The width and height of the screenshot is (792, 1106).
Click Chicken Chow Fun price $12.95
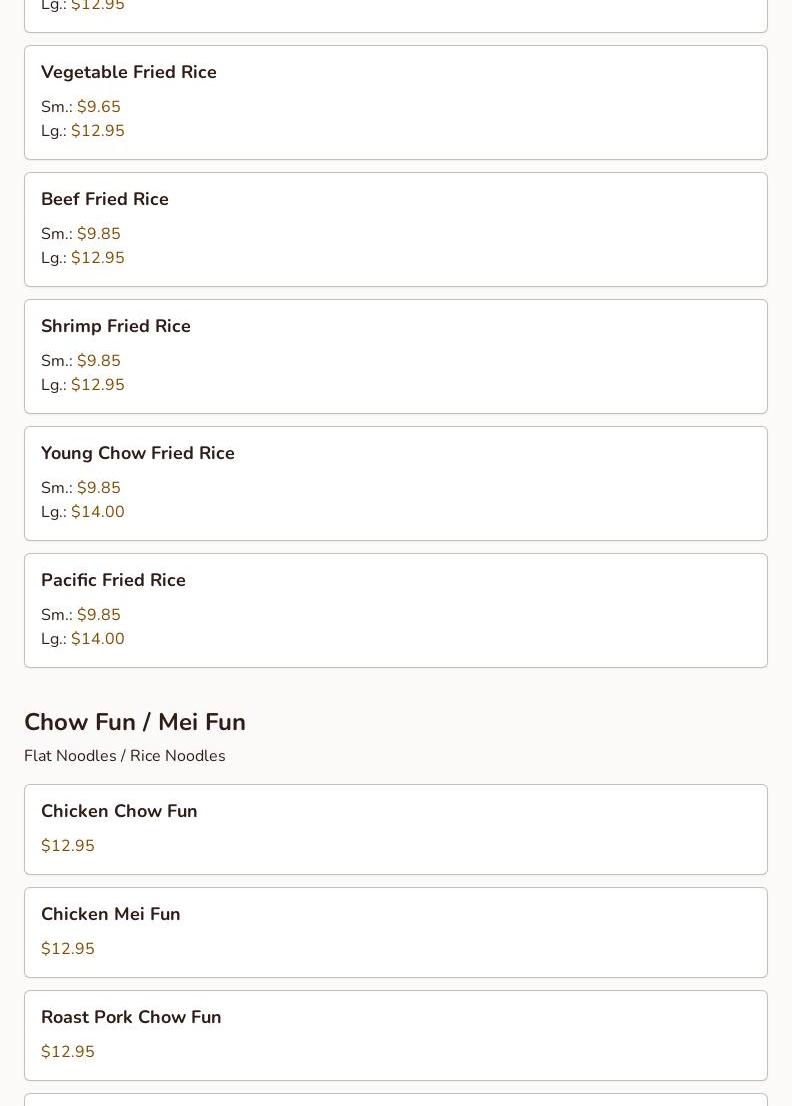pyautogui.click(x=68, y=846)
